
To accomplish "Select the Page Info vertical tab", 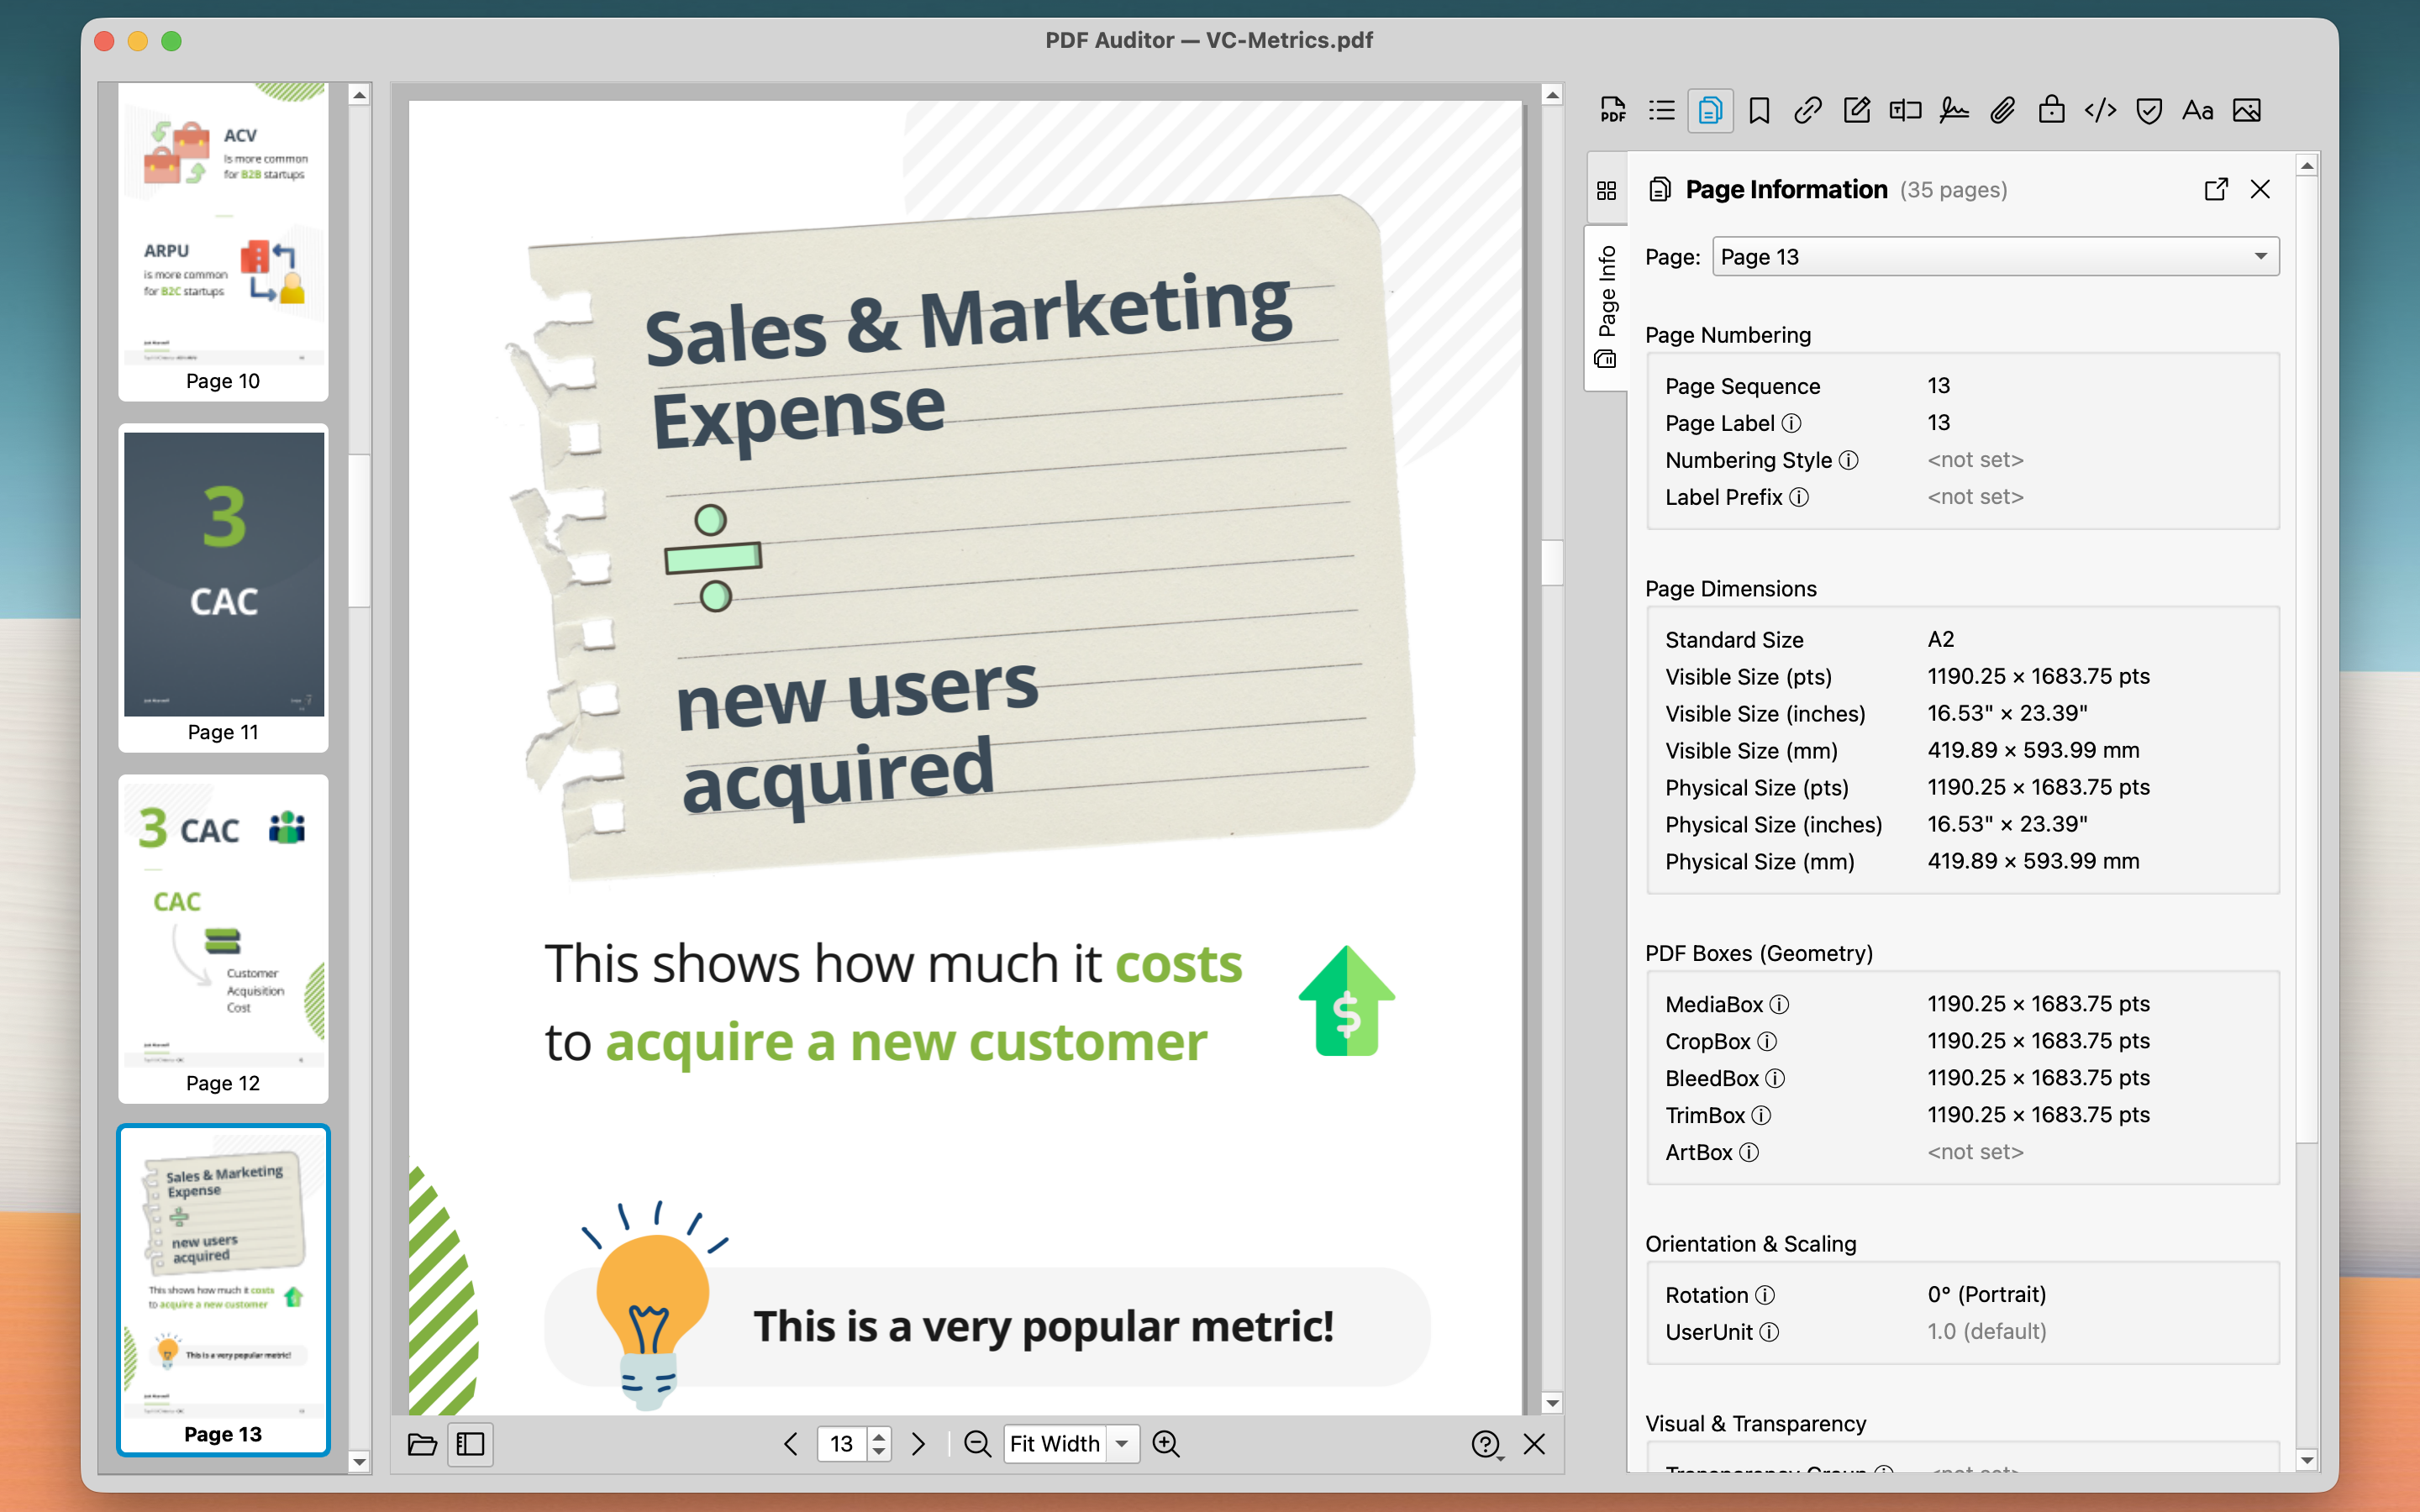I will tap(1606, 305).
